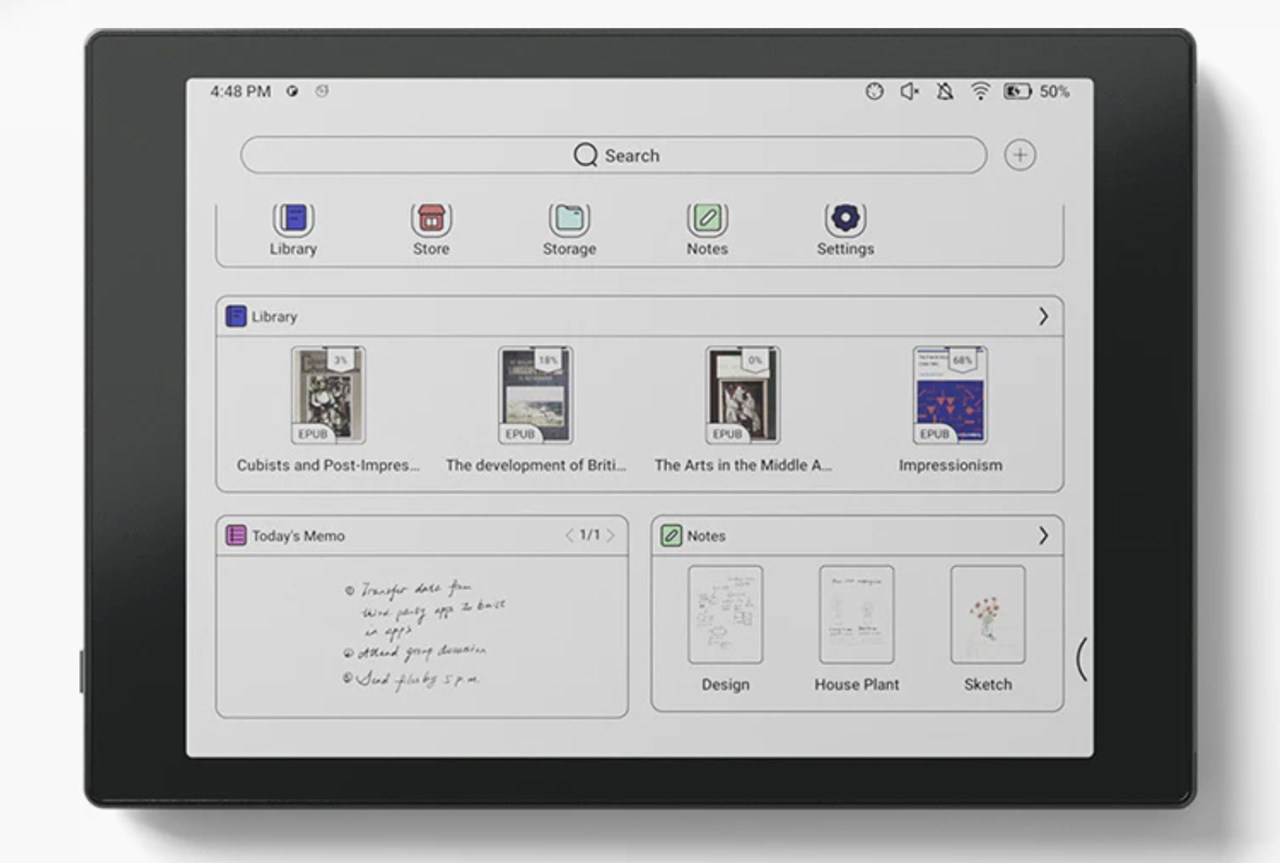This screenshot has height=863, width=1280.
Task: Open the Library app icon
Action: [293, 221]
